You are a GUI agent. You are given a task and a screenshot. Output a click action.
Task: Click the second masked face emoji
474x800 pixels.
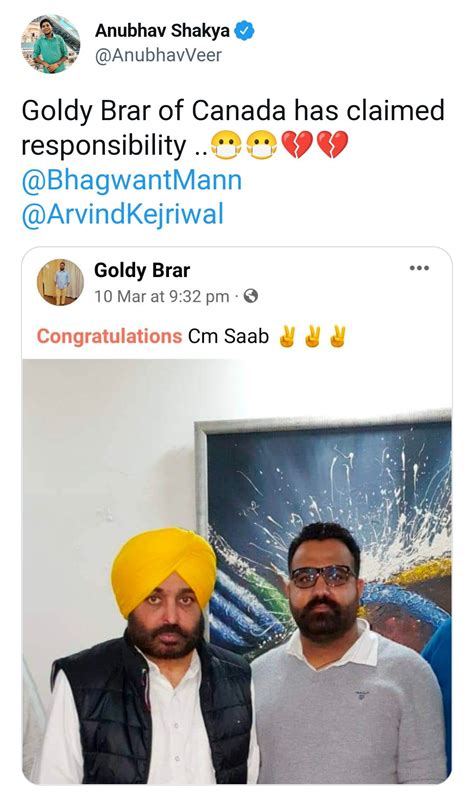(x=262, y=145)
